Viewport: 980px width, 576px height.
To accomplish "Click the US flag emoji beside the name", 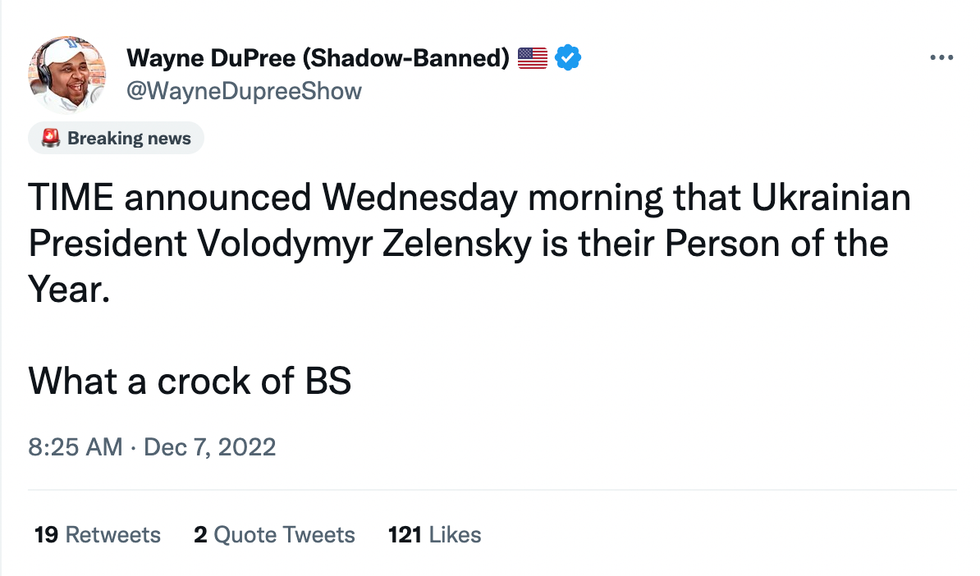I will [x=532, y=58].
